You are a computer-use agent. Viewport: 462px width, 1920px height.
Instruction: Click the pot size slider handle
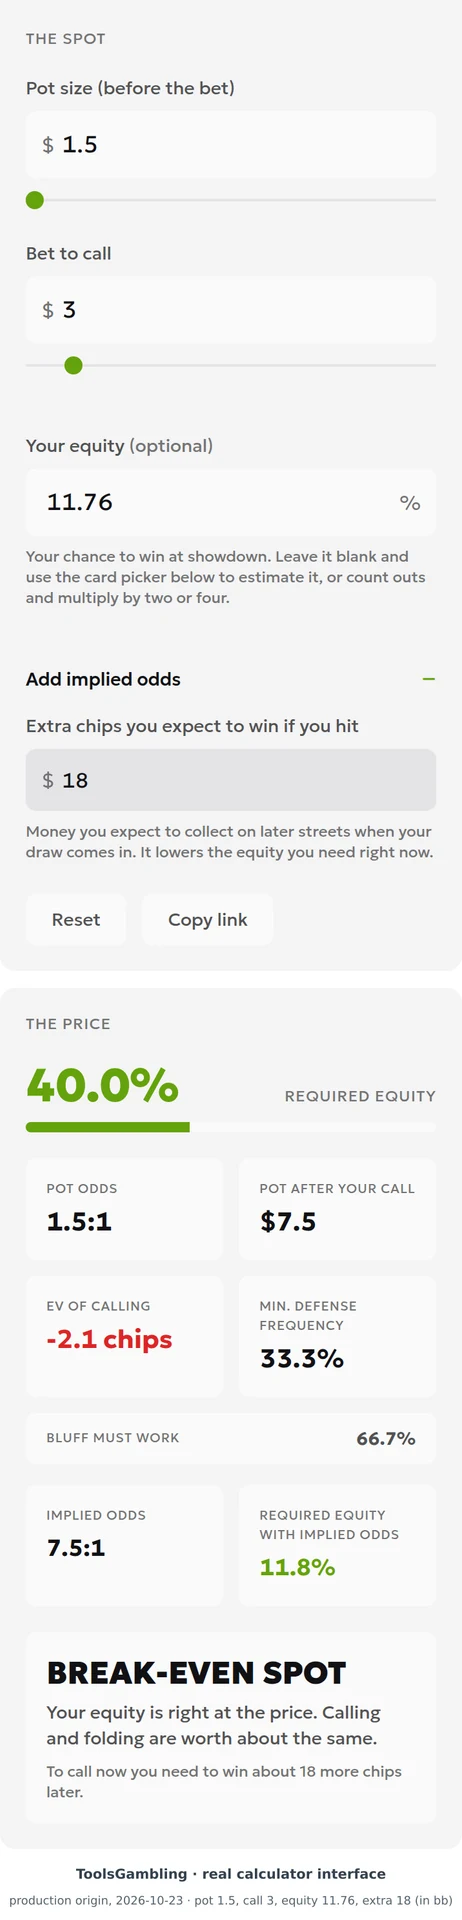click(35, 200)
